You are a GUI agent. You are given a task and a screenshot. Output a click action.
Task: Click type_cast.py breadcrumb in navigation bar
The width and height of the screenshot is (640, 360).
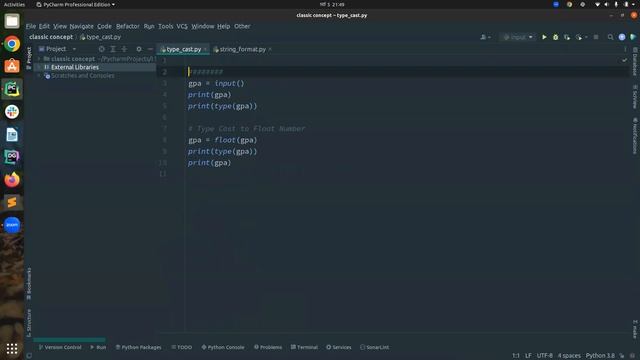pyautogui.click(x=100, y=37)
